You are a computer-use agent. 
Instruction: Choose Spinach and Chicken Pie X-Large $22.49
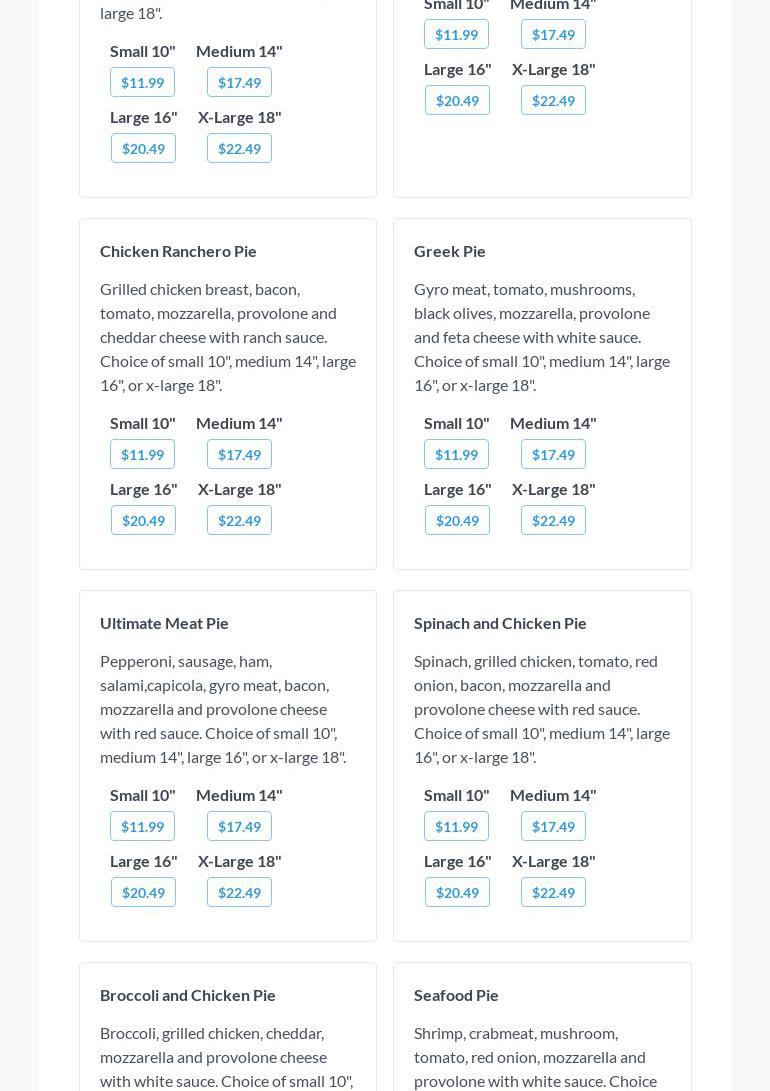[554, 893]
